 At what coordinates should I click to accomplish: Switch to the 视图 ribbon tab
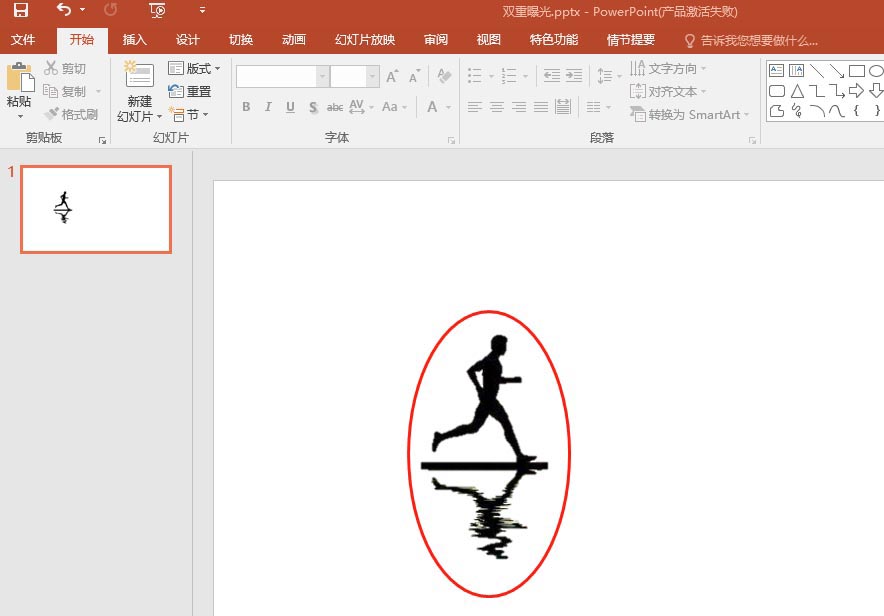(488, 40)
